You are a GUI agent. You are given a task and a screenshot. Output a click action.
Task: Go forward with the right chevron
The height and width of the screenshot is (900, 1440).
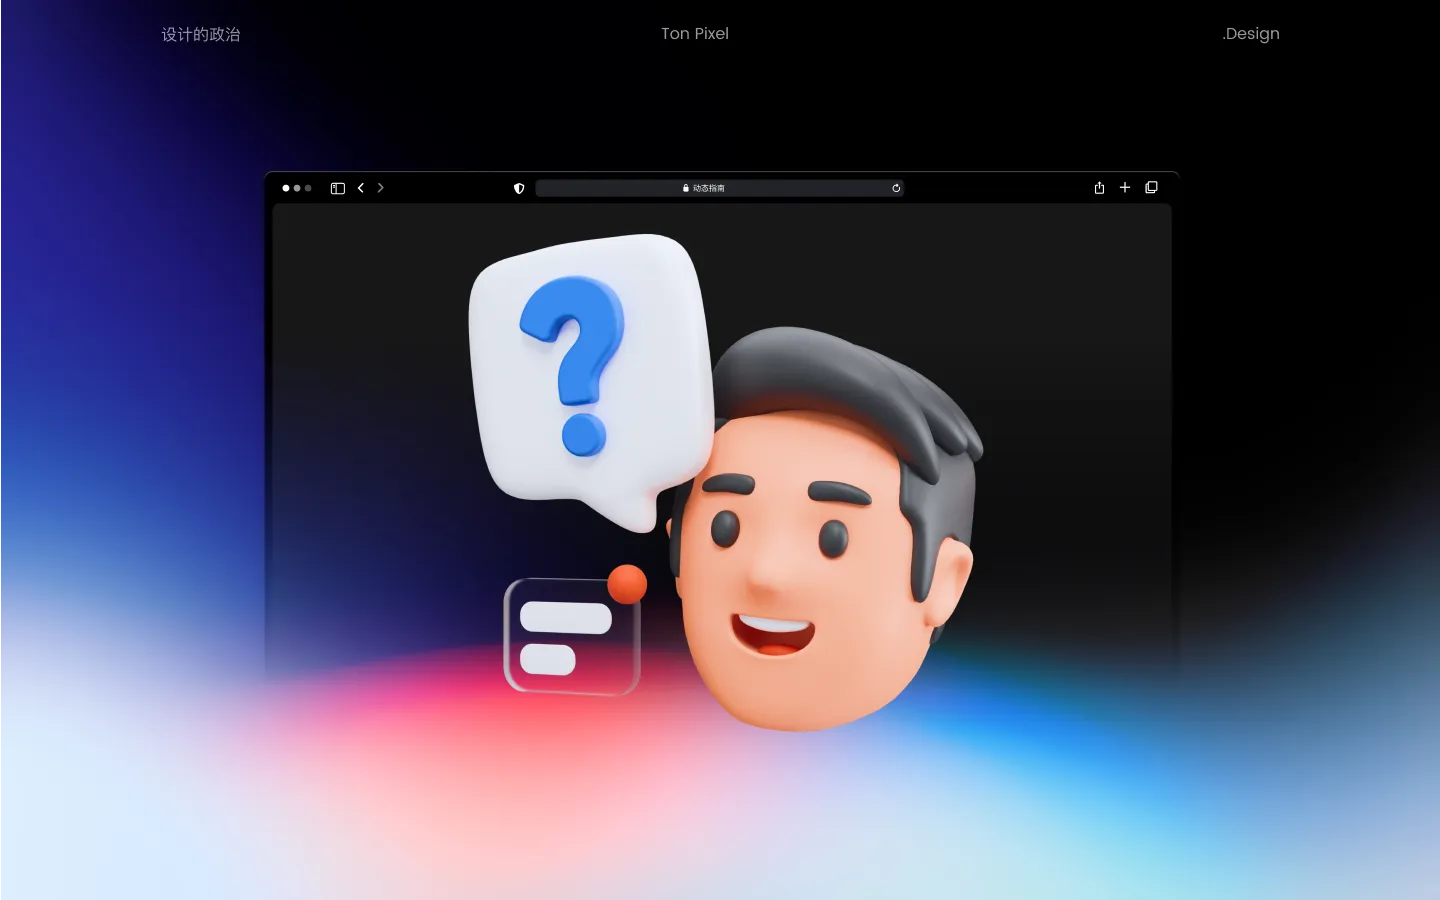tap(380, 188)
